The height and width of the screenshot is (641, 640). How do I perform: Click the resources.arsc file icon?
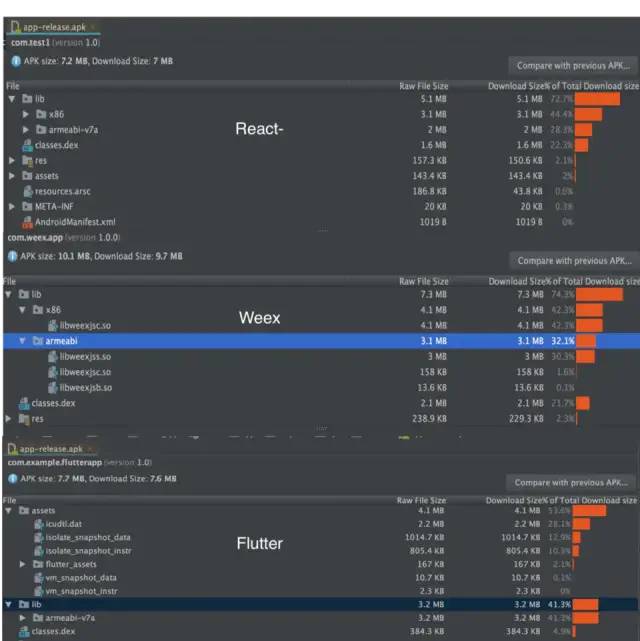tap(28, 191)
